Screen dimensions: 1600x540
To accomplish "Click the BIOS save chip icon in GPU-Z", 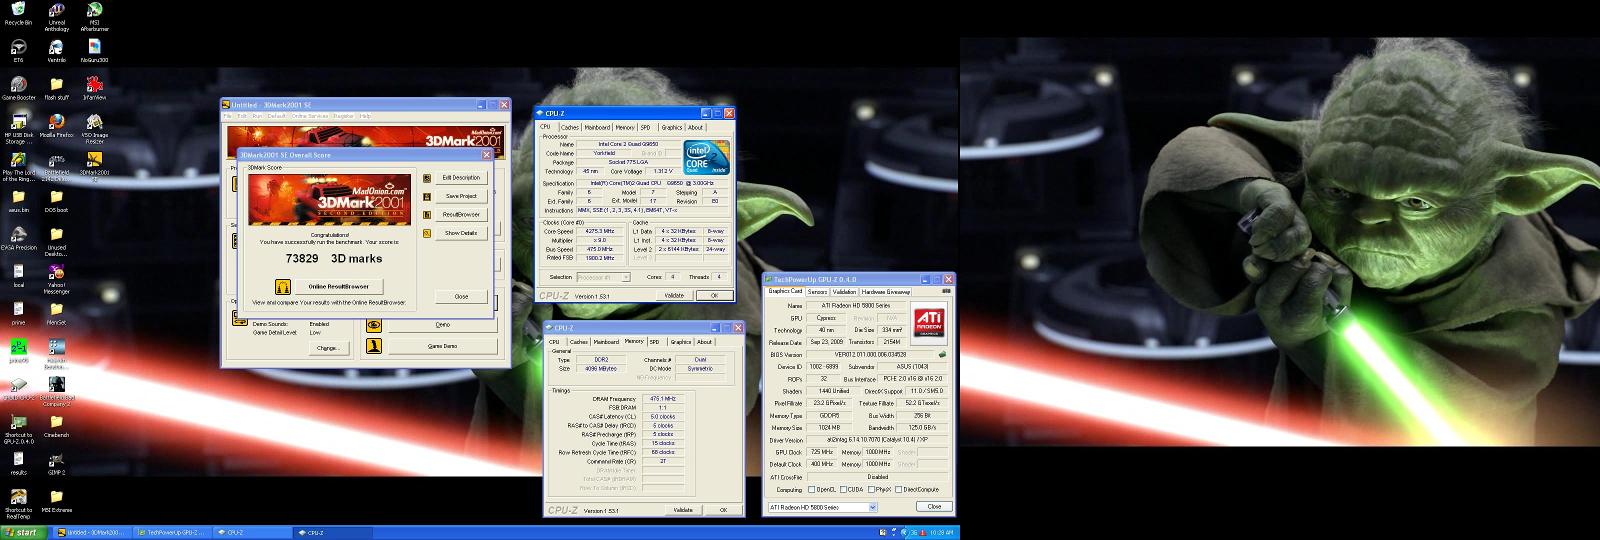I will [x=942, y=354].
